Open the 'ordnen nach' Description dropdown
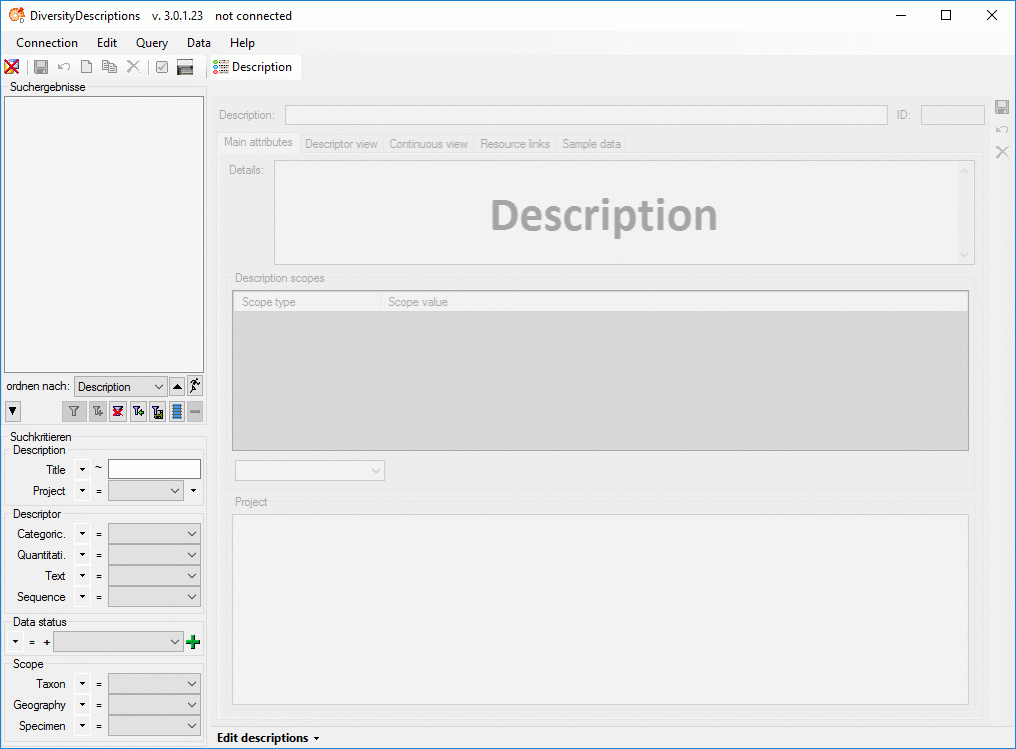 pos(121,387)
